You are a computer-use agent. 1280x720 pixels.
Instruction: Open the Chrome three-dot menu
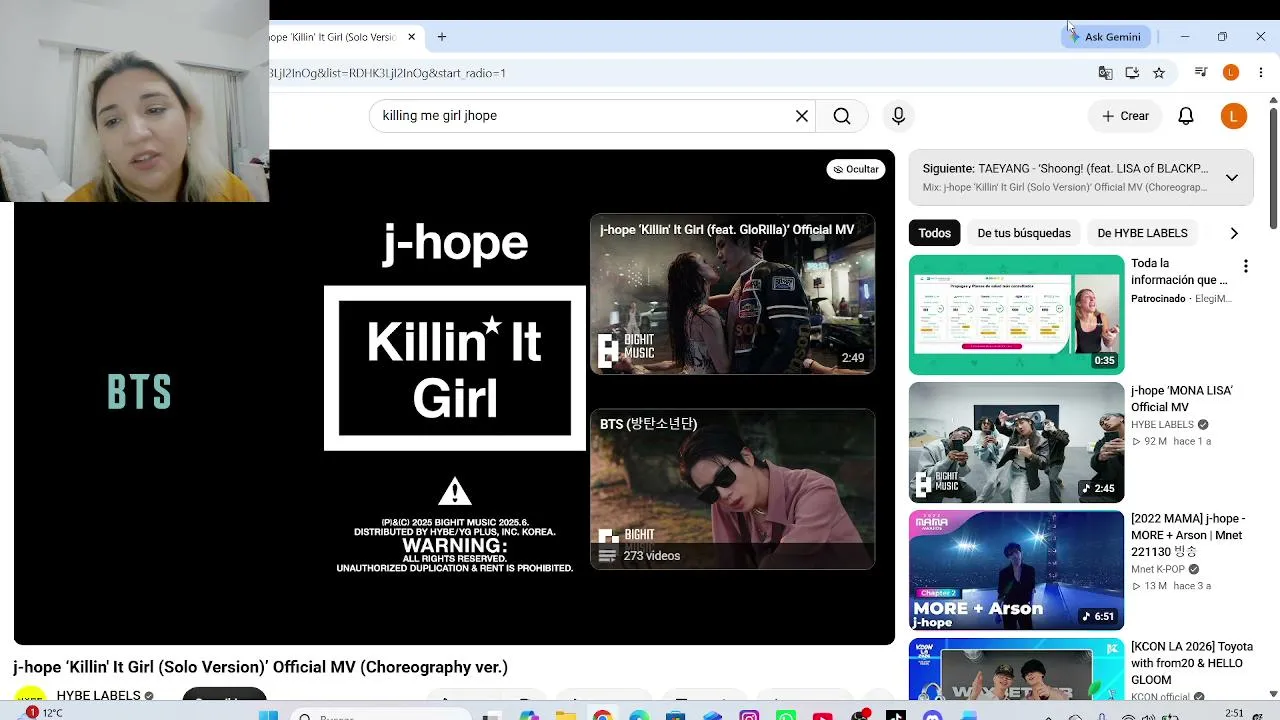tap(1261, 73)
